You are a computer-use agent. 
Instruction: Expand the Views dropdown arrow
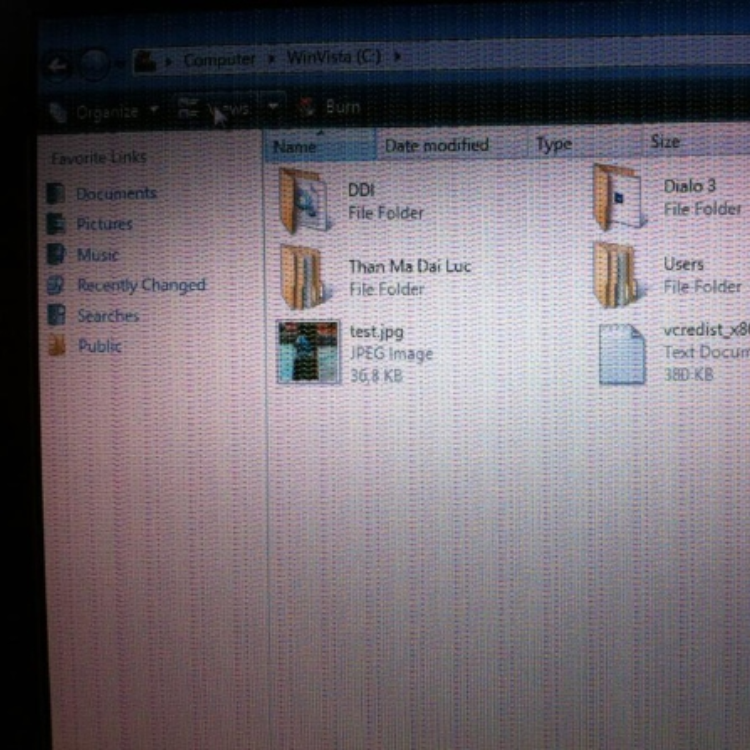coord(273,106)
